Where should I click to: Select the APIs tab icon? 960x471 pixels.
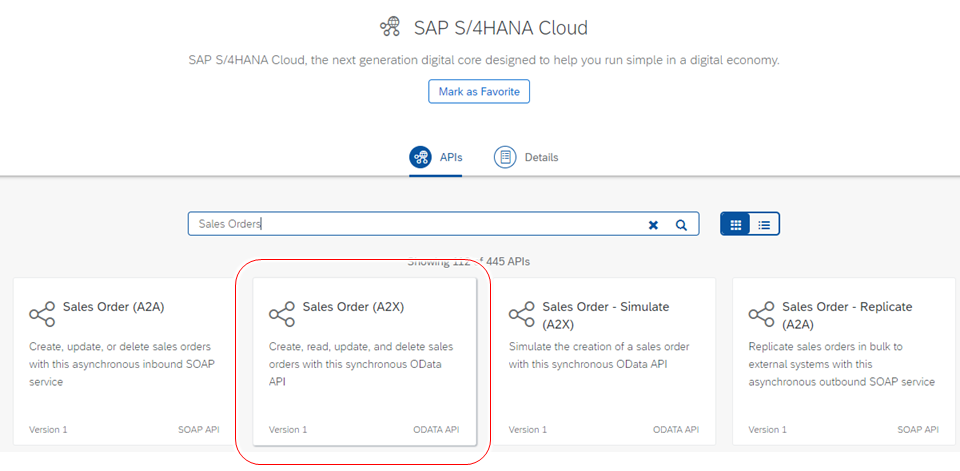[421, 157]
